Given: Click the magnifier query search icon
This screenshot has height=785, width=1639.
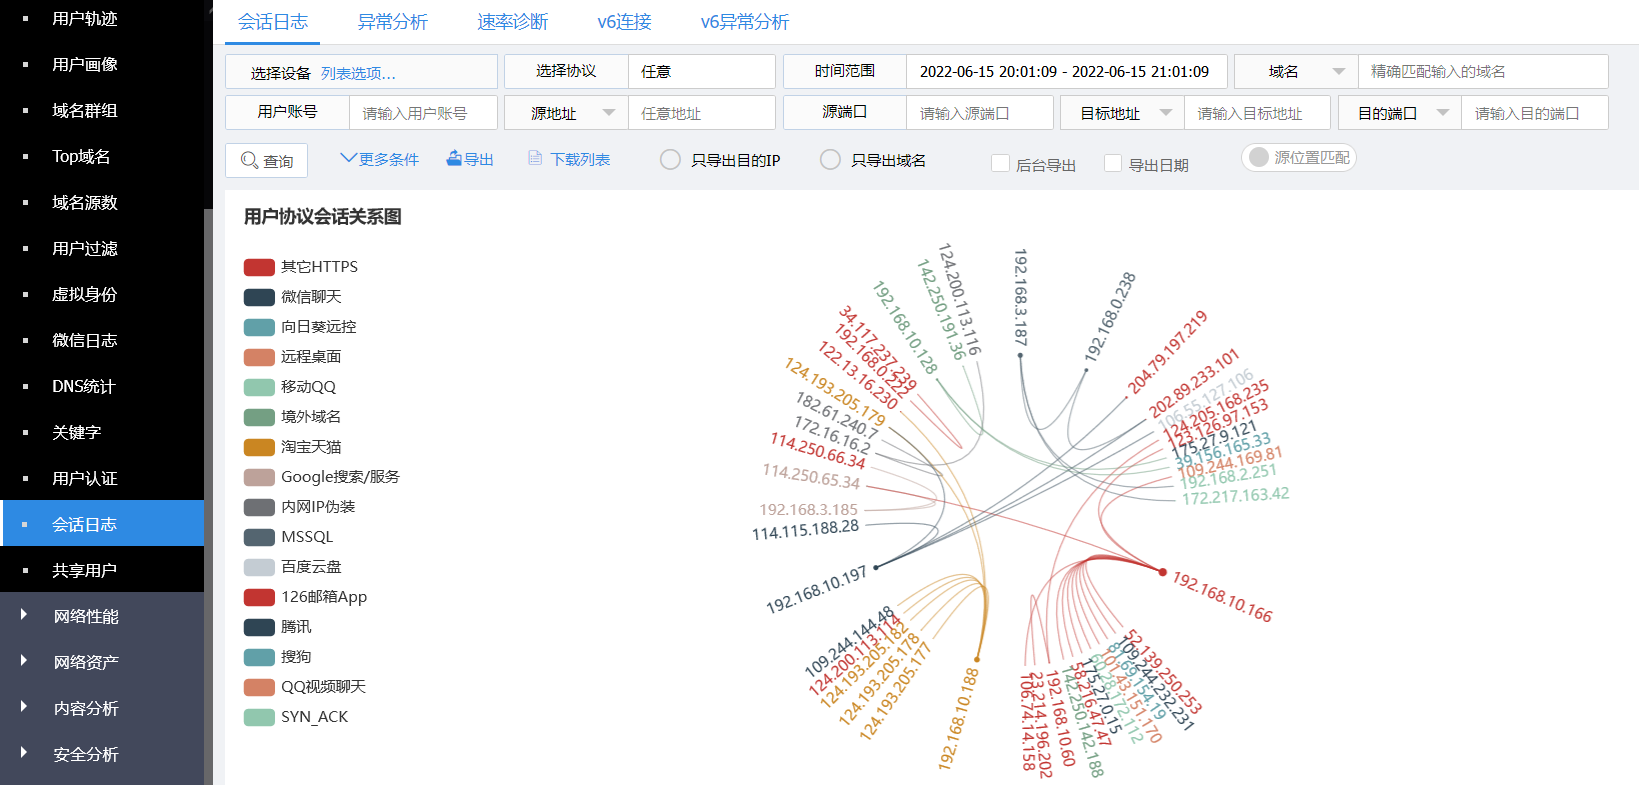Looking at the screenshot, I should point(249,160).
